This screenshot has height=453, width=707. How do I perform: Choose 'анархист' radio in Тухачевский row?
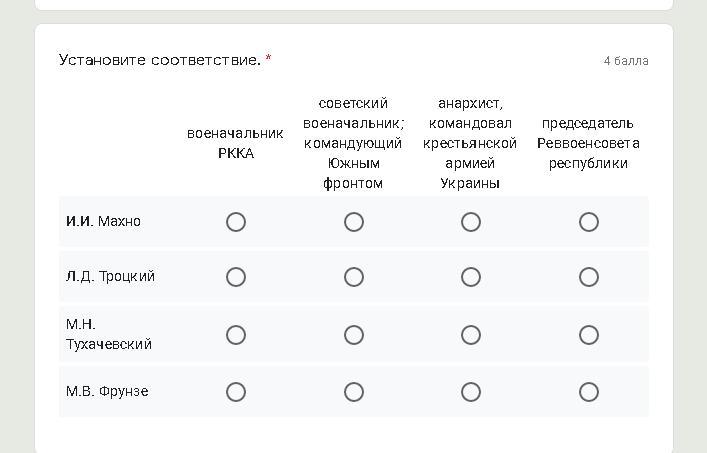[471, 335]
